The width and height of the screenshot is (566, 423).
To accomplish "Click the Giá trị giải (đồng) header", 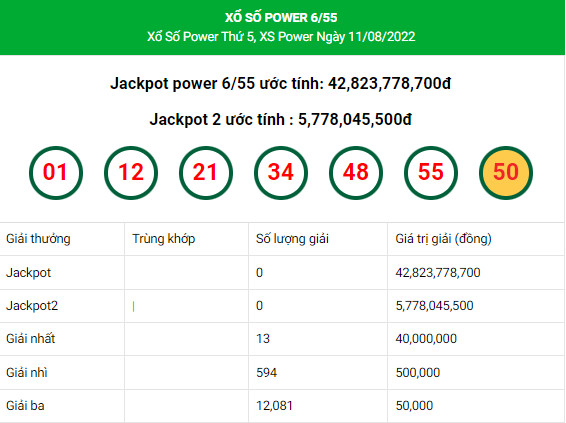I will click(x=444, y=239).
